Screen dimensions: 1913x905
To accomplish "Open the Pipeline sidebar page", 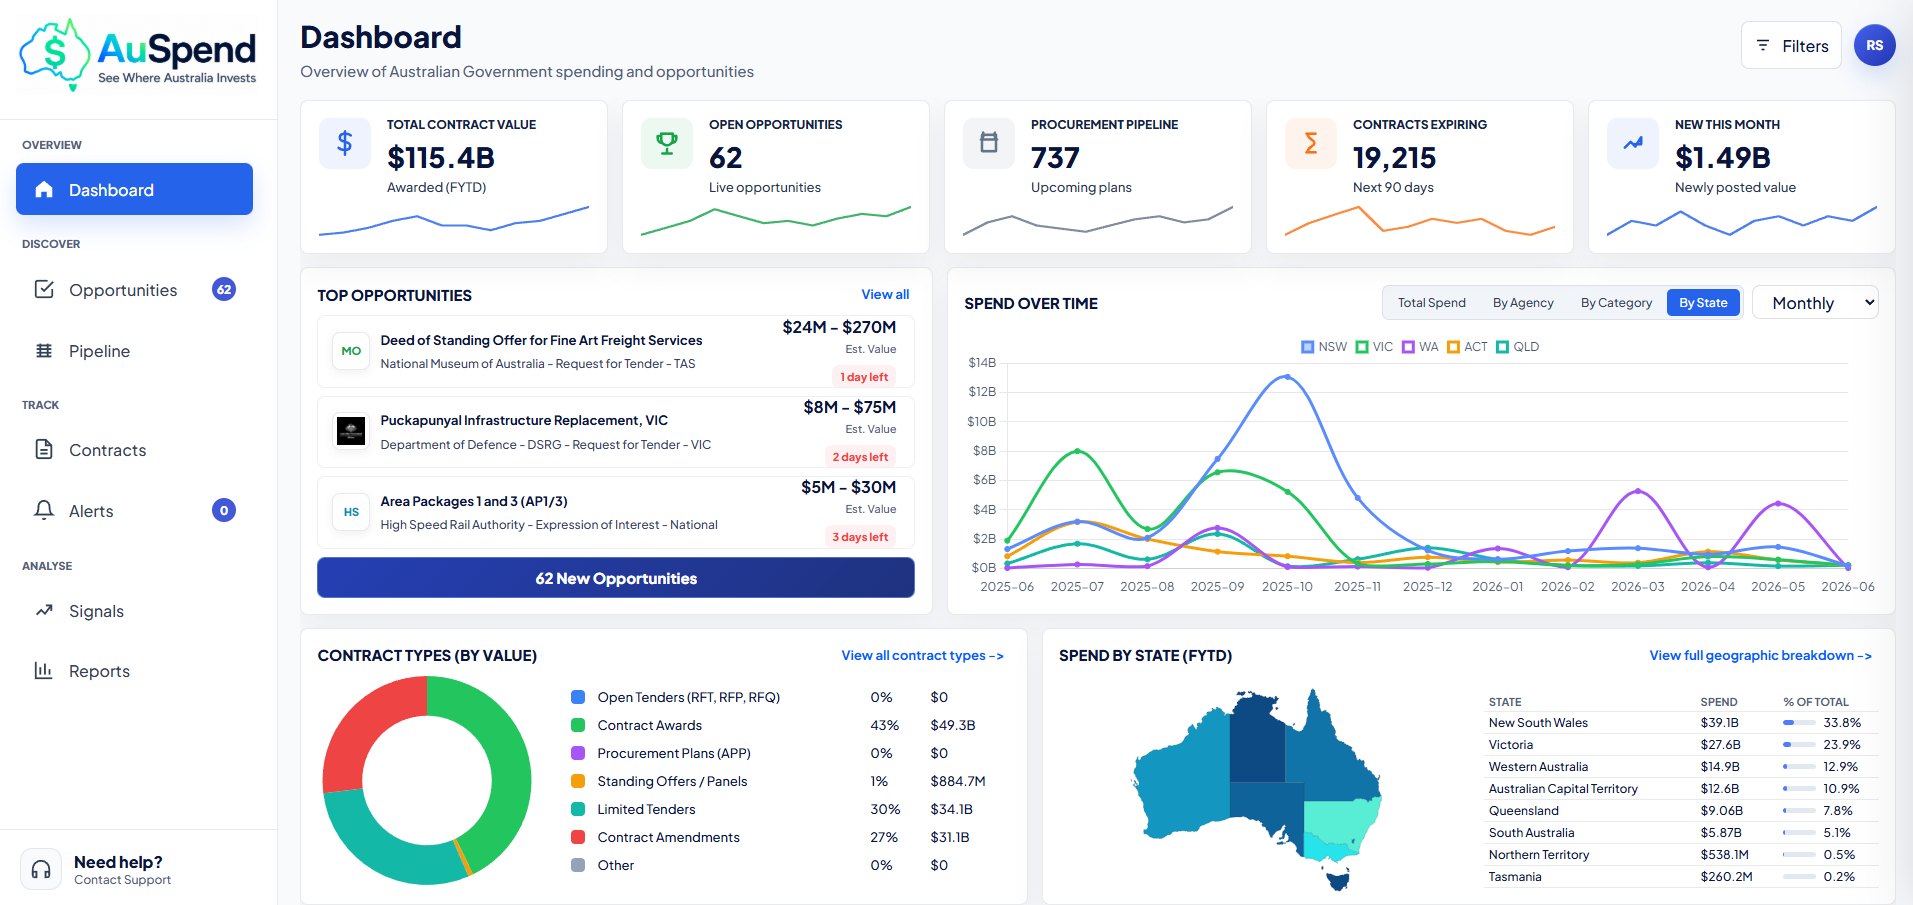I will click(x=134, y=351).
